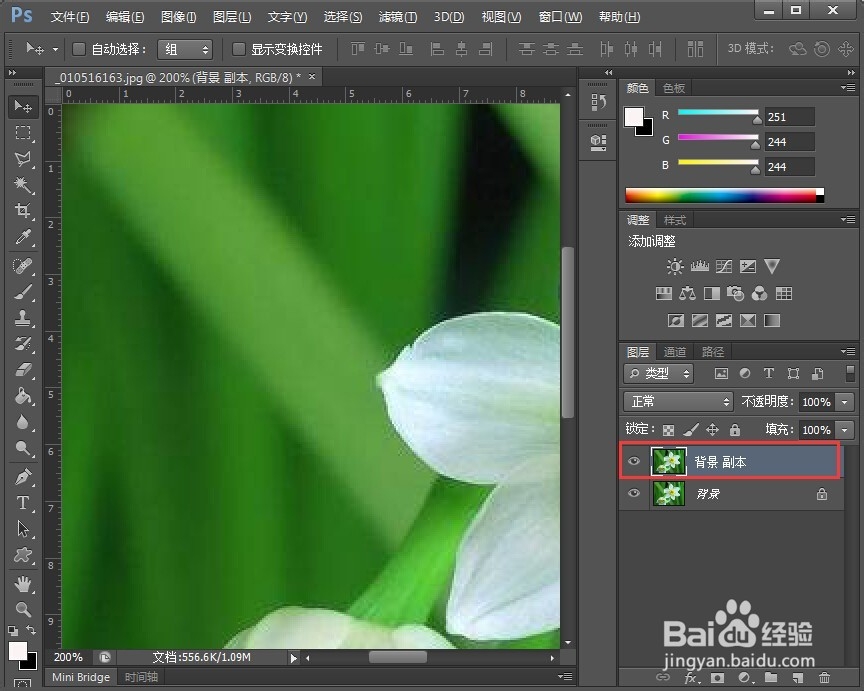This screenshot has width=864, height=691.
Task: Toggle layer filtering switch on or off
Action: point(850,373)
